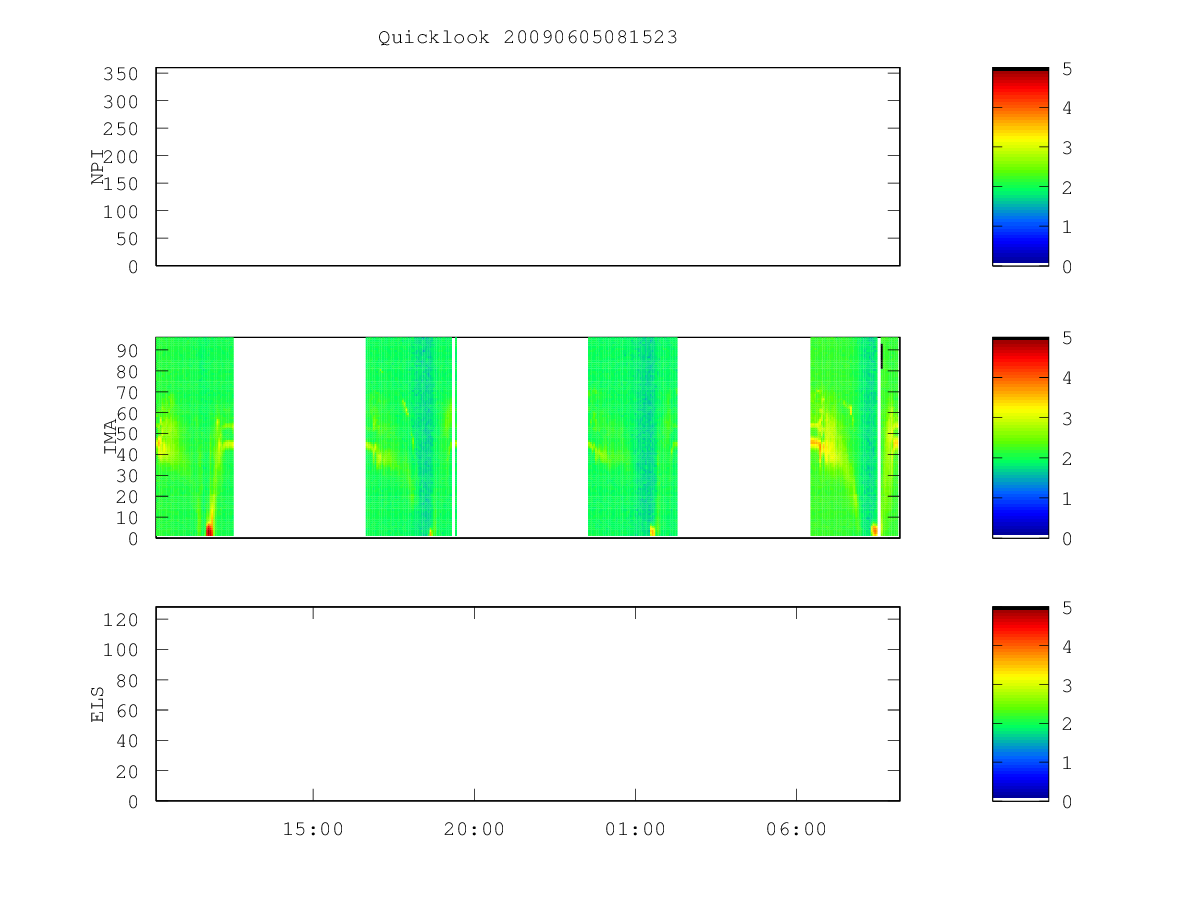Select the IMA vertical axis label

[112, 438]
